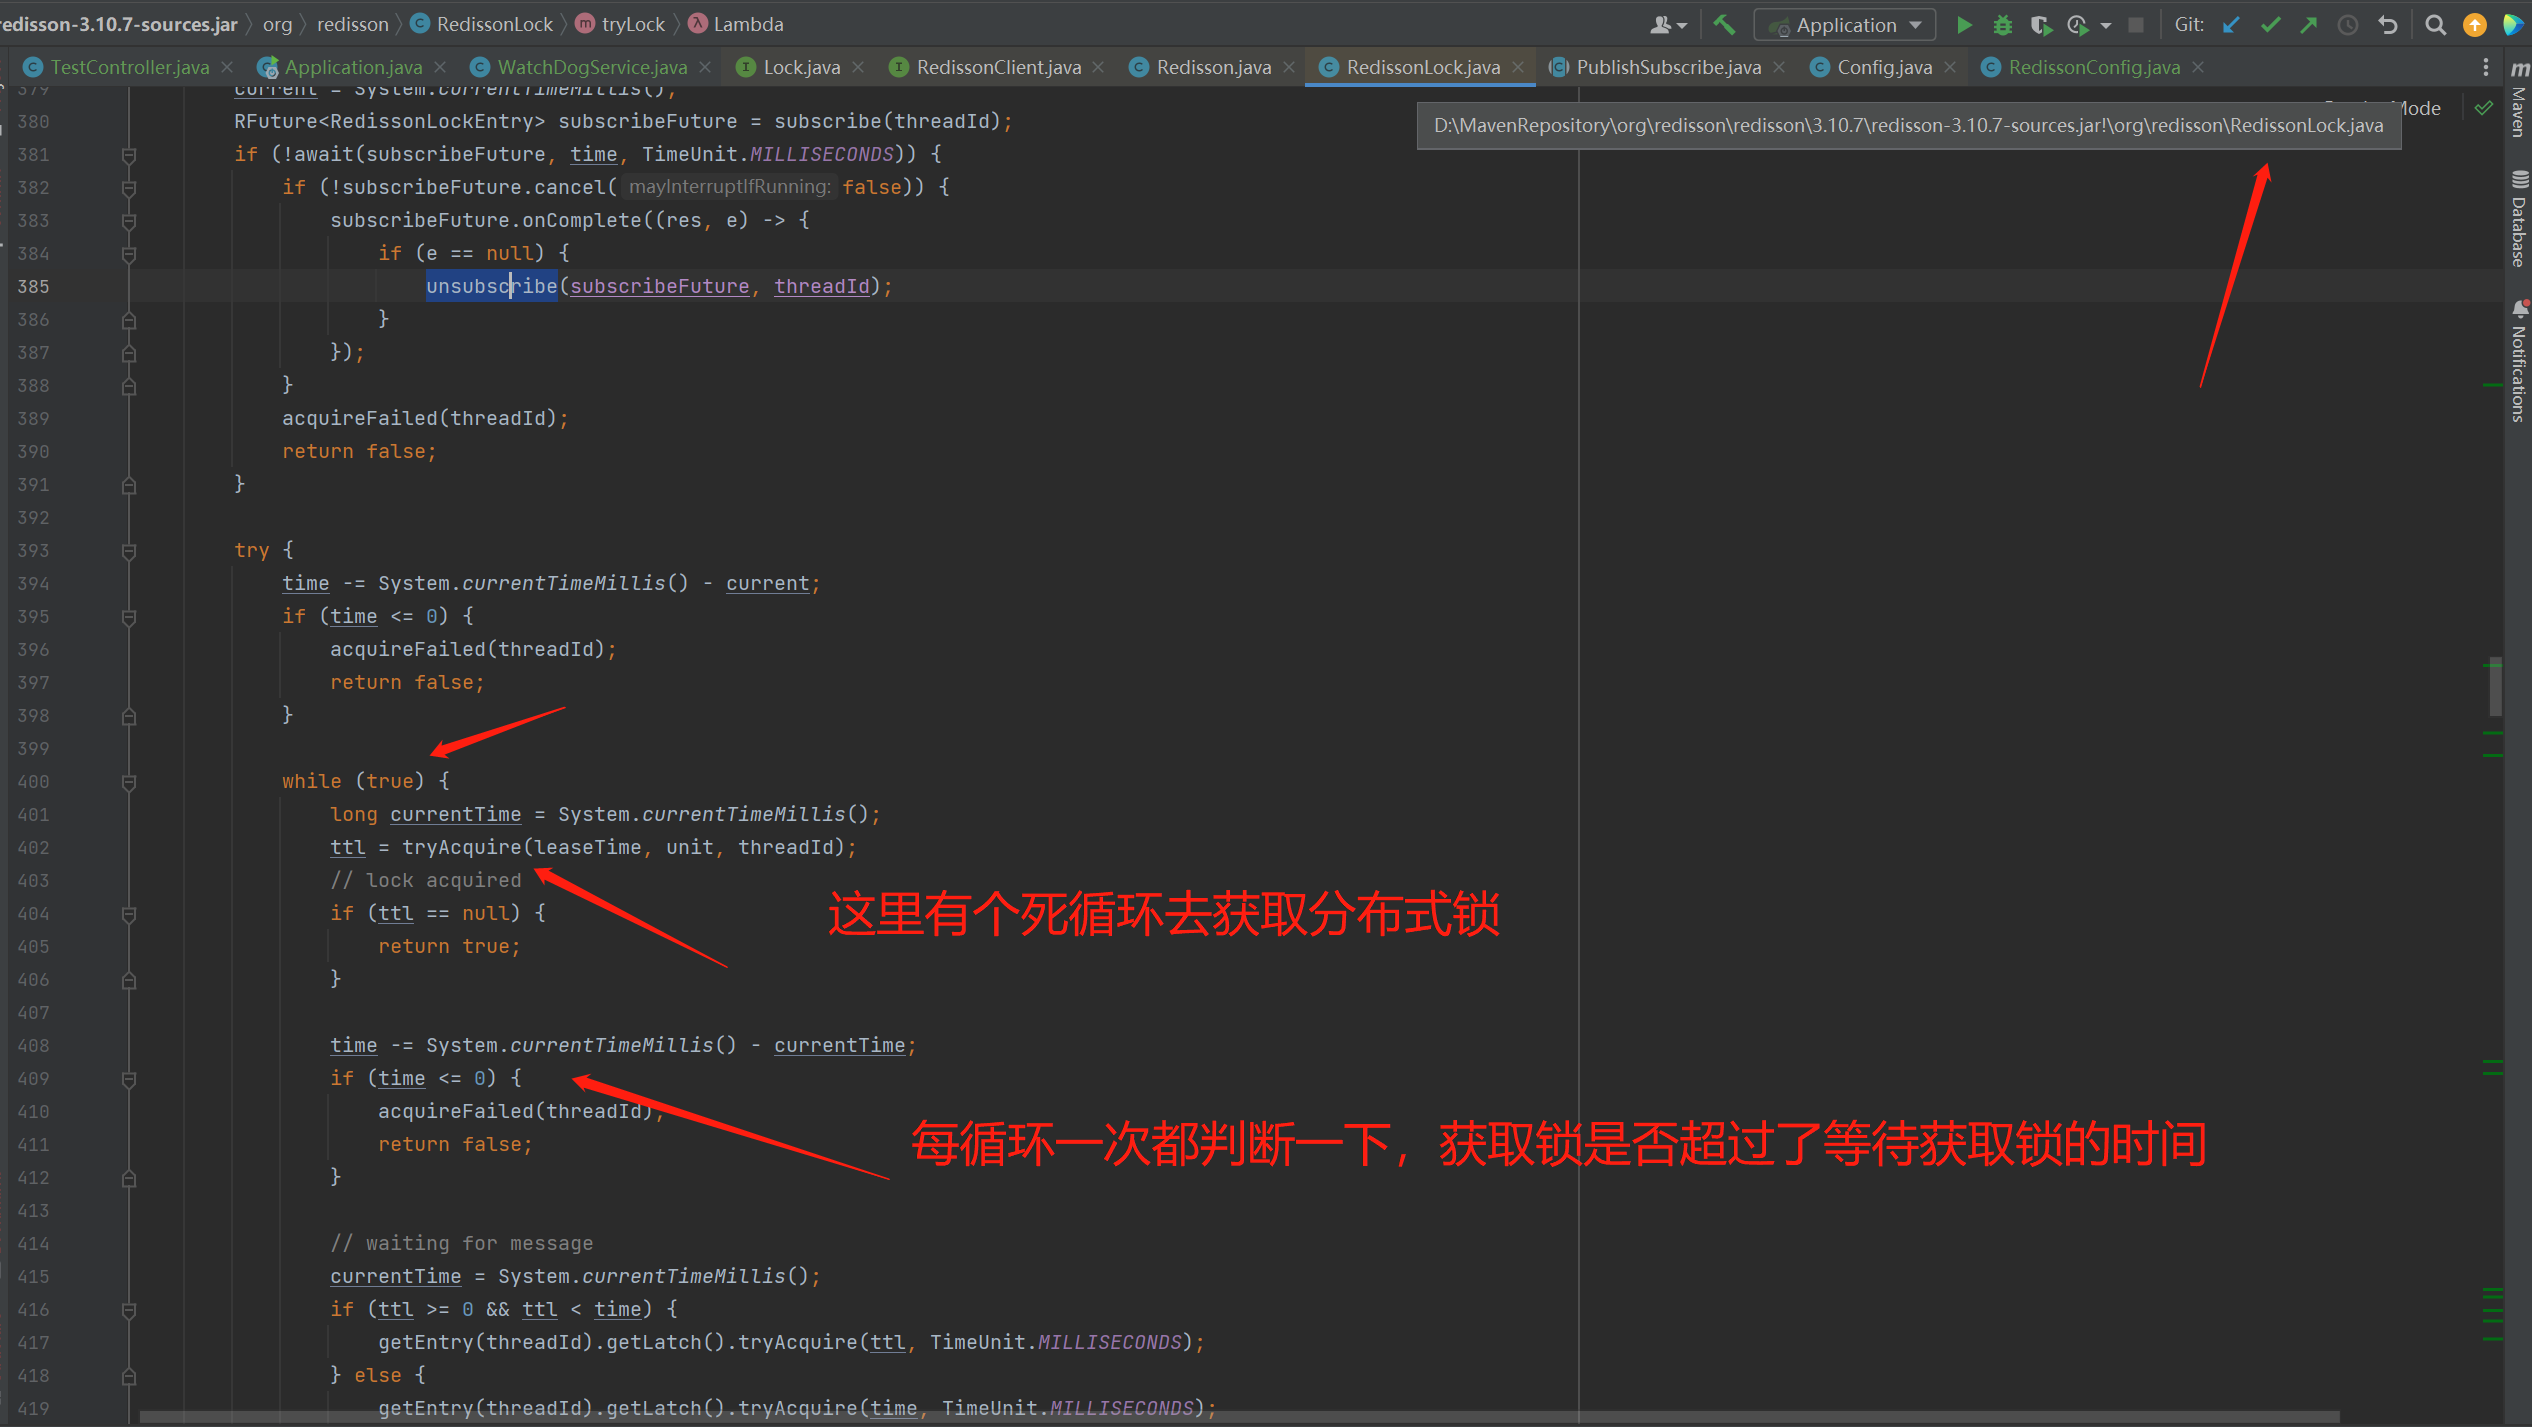Click the profiler run icon
This screenshot has width=2532, height=1427.
[x=2078, y=25]
